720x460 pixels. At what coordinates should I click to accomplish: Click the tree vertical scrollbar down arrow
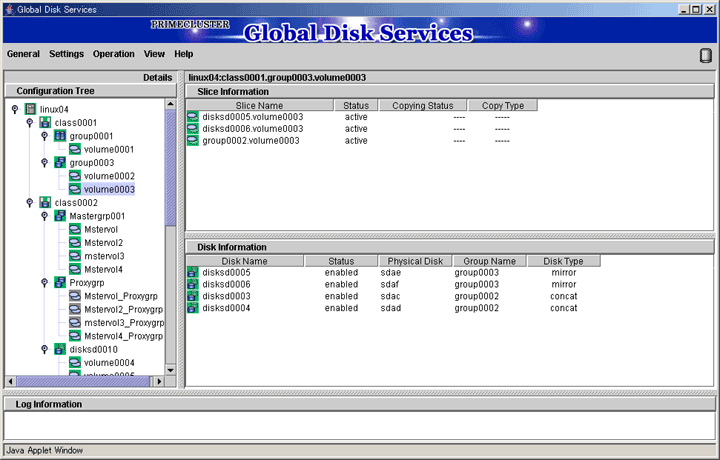coord(170,370)
